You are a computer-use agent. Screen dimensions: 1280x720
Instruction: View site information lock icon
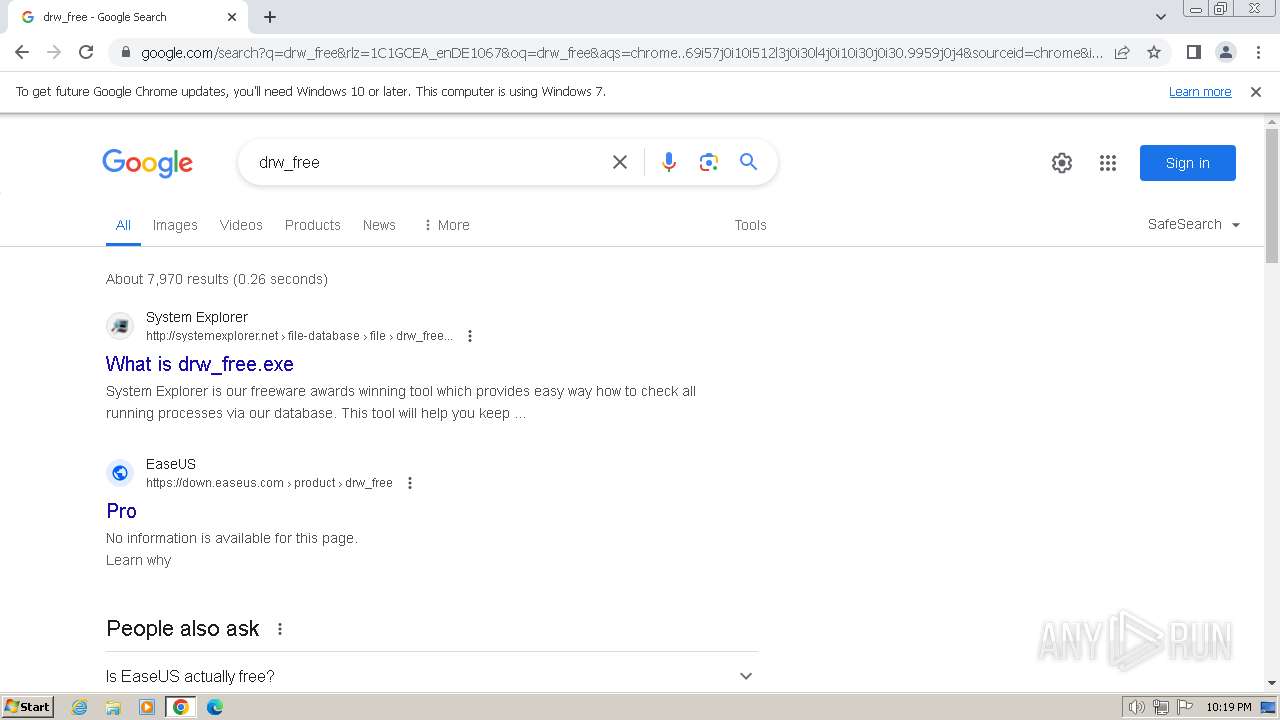pyautogui.click(x=124, y=52)
